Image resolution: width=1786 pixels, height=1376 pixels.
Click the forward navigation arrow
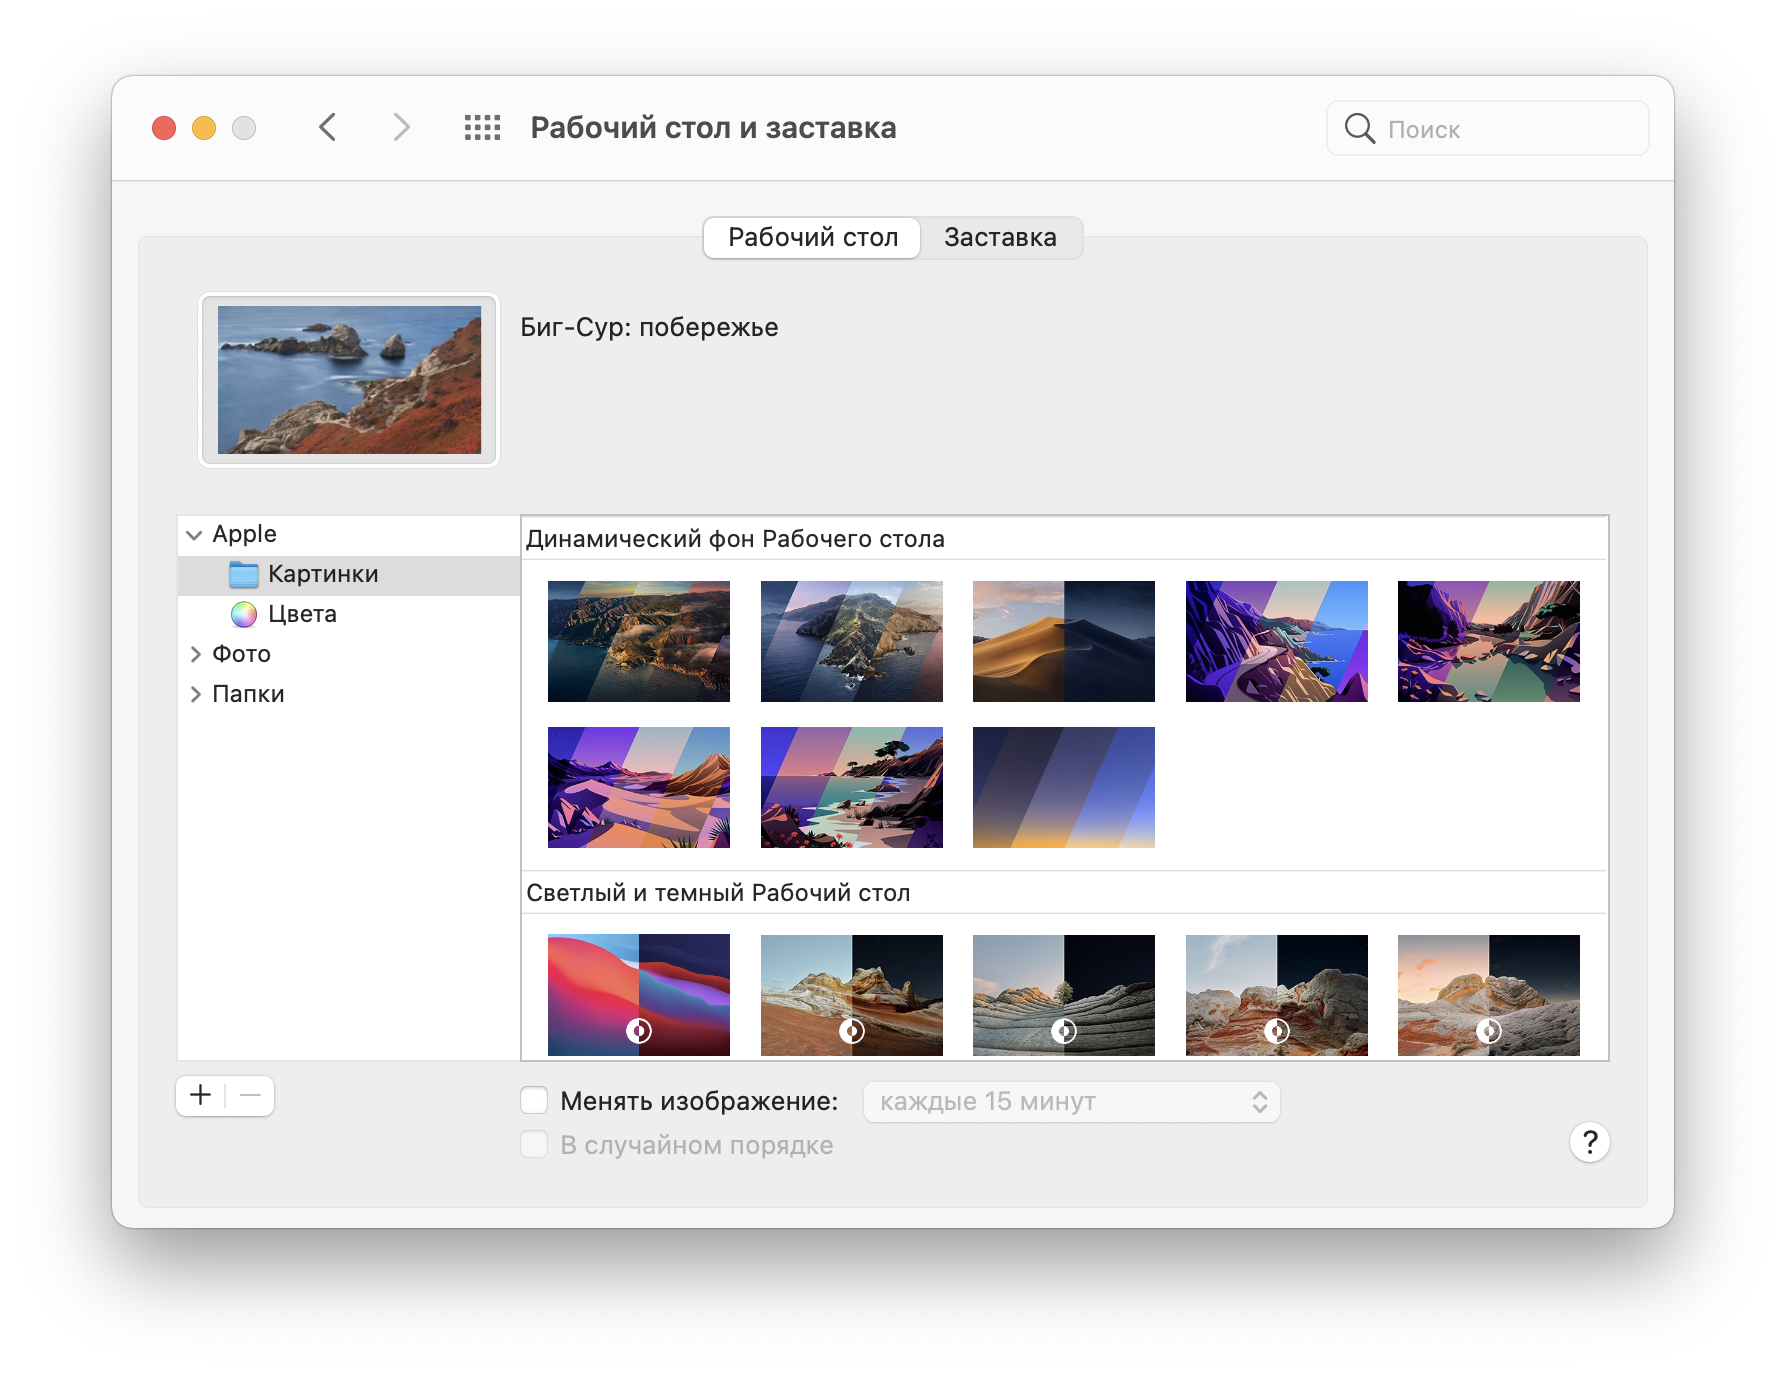[x=401, y=128]
